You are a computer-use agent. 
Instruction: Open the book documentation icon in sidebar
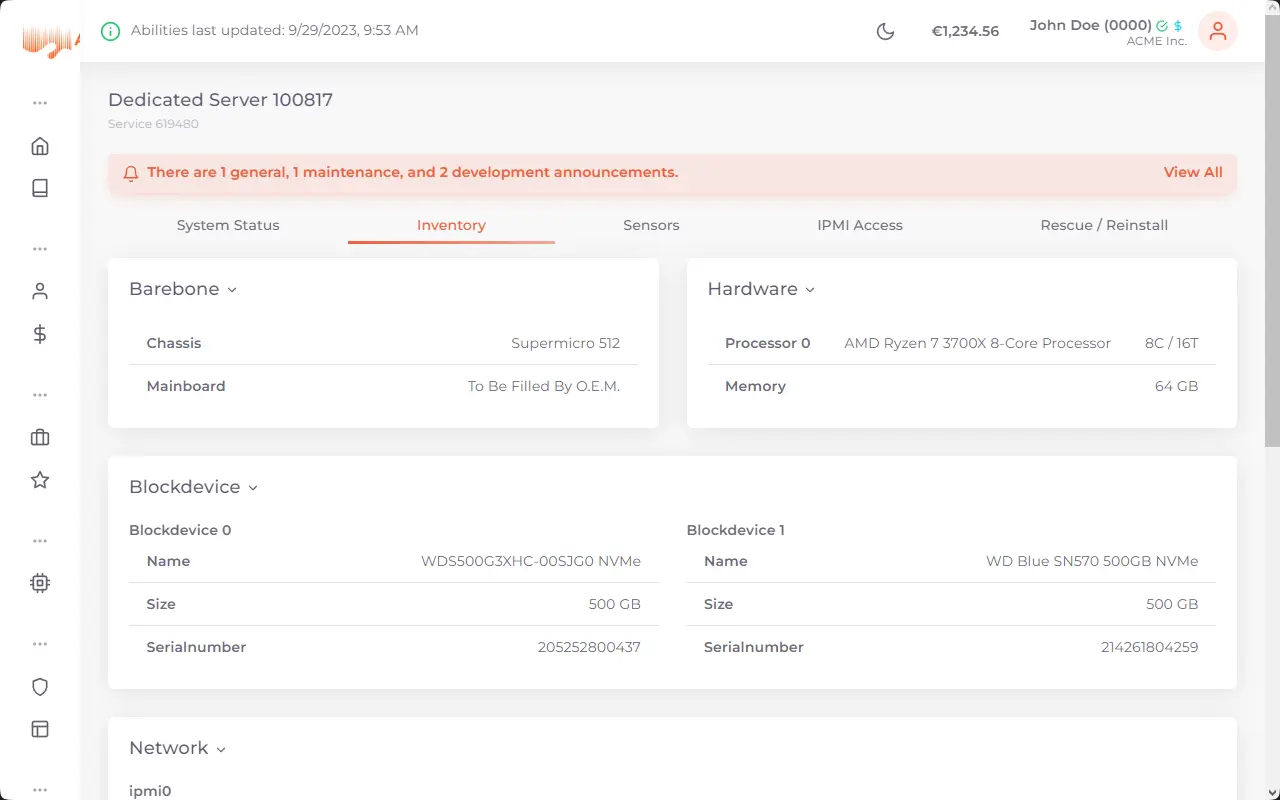tap(40, 188)
